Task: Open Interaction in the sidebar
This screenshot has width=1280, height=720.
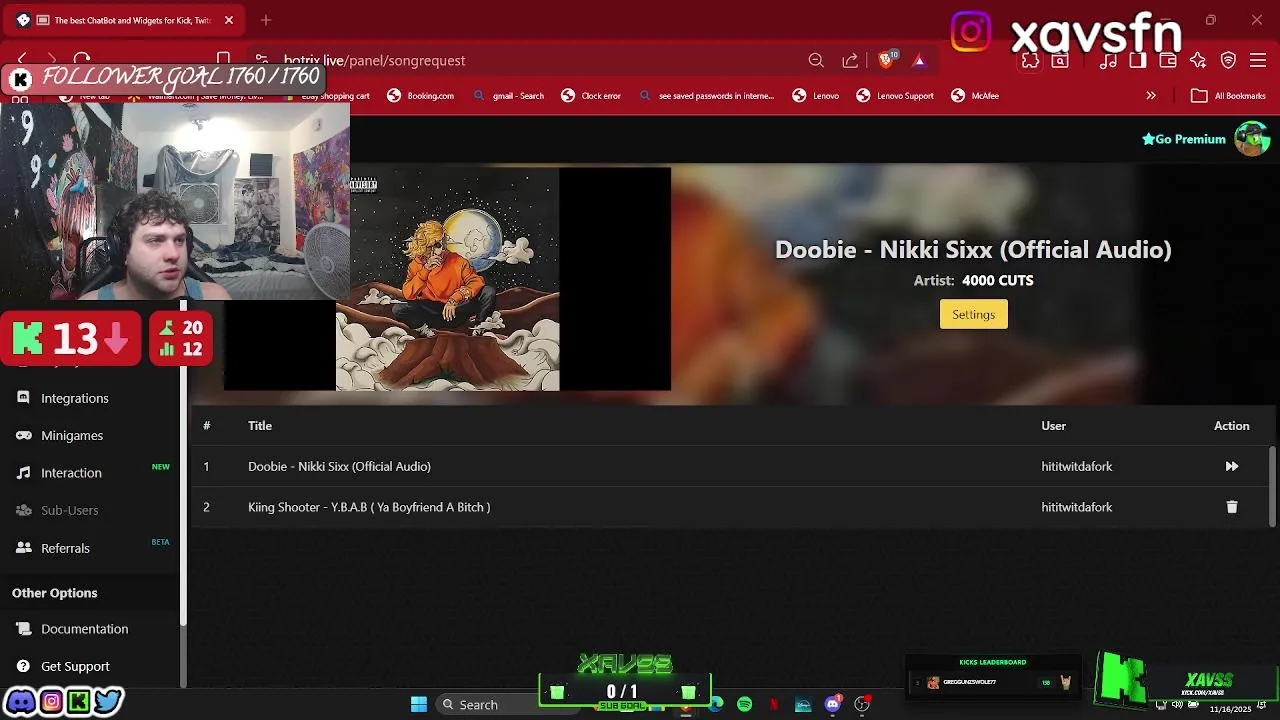Action: pyautogui.click(x=71, y=473)
